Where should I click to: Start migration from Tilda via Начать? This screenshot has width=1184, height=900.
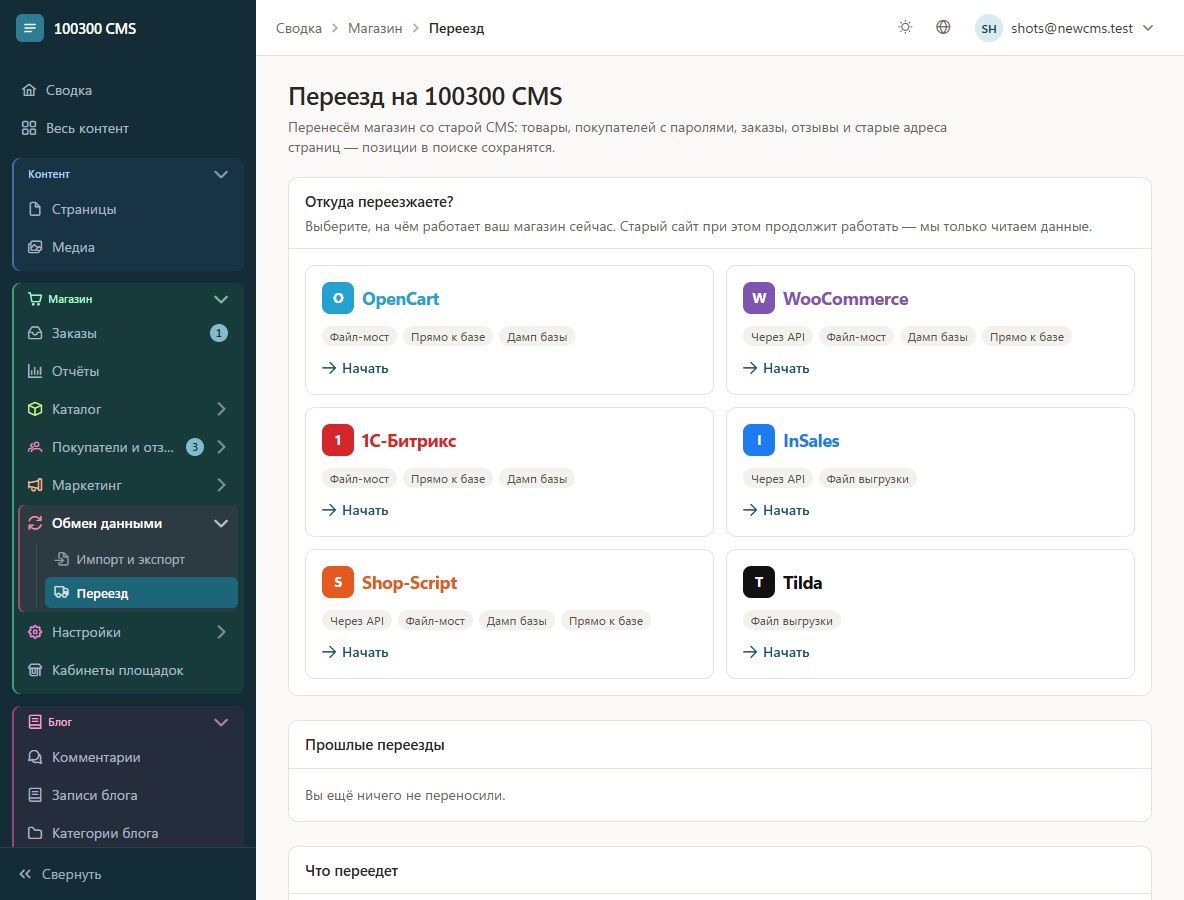(776, 652)
